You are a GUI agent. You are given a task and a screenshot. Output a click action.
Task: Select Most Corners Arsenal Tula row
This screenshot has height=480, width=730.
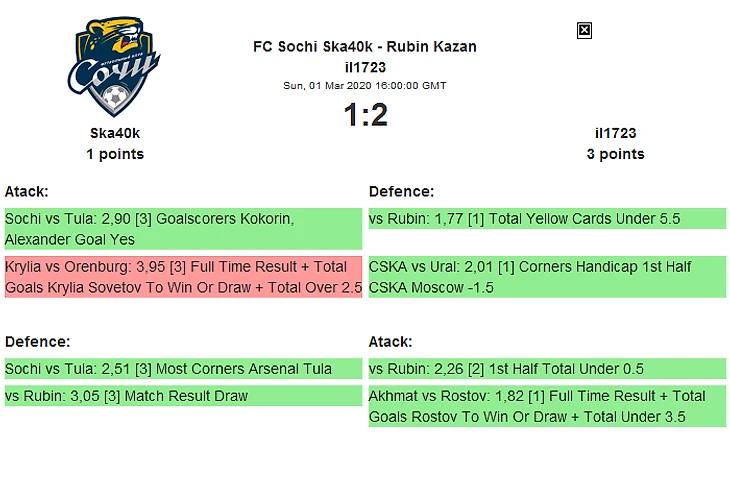pos(183,368)
